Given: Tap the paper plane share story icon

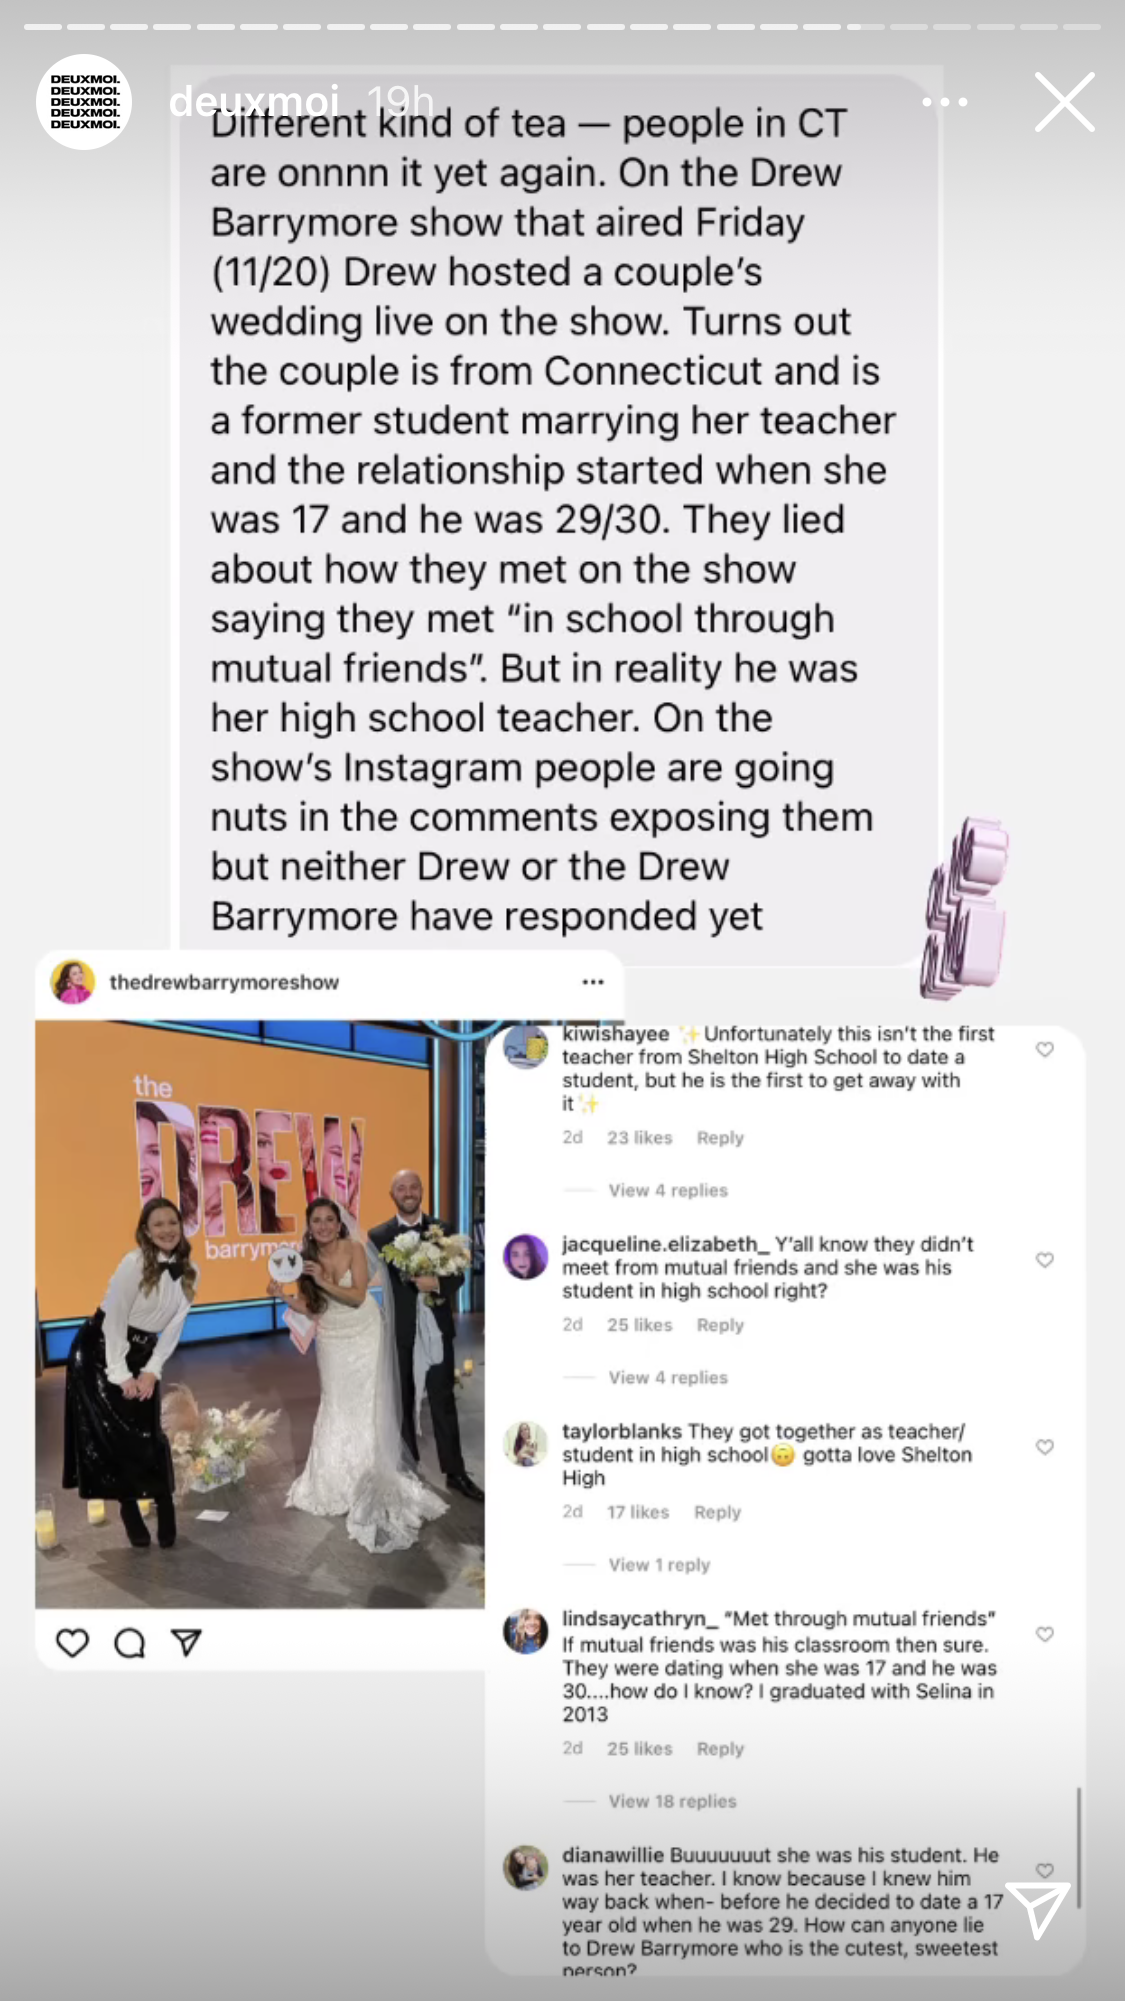Looking at the screenshot, I should pyautogui.click(x=1037, y=1909).
